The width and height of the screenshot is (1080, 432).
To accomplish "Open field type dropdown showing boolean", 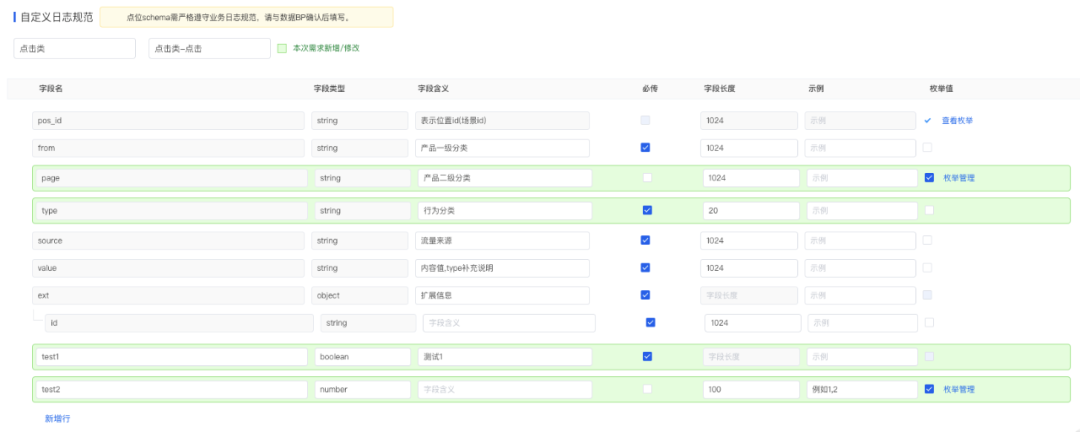I will pos(362,356).
